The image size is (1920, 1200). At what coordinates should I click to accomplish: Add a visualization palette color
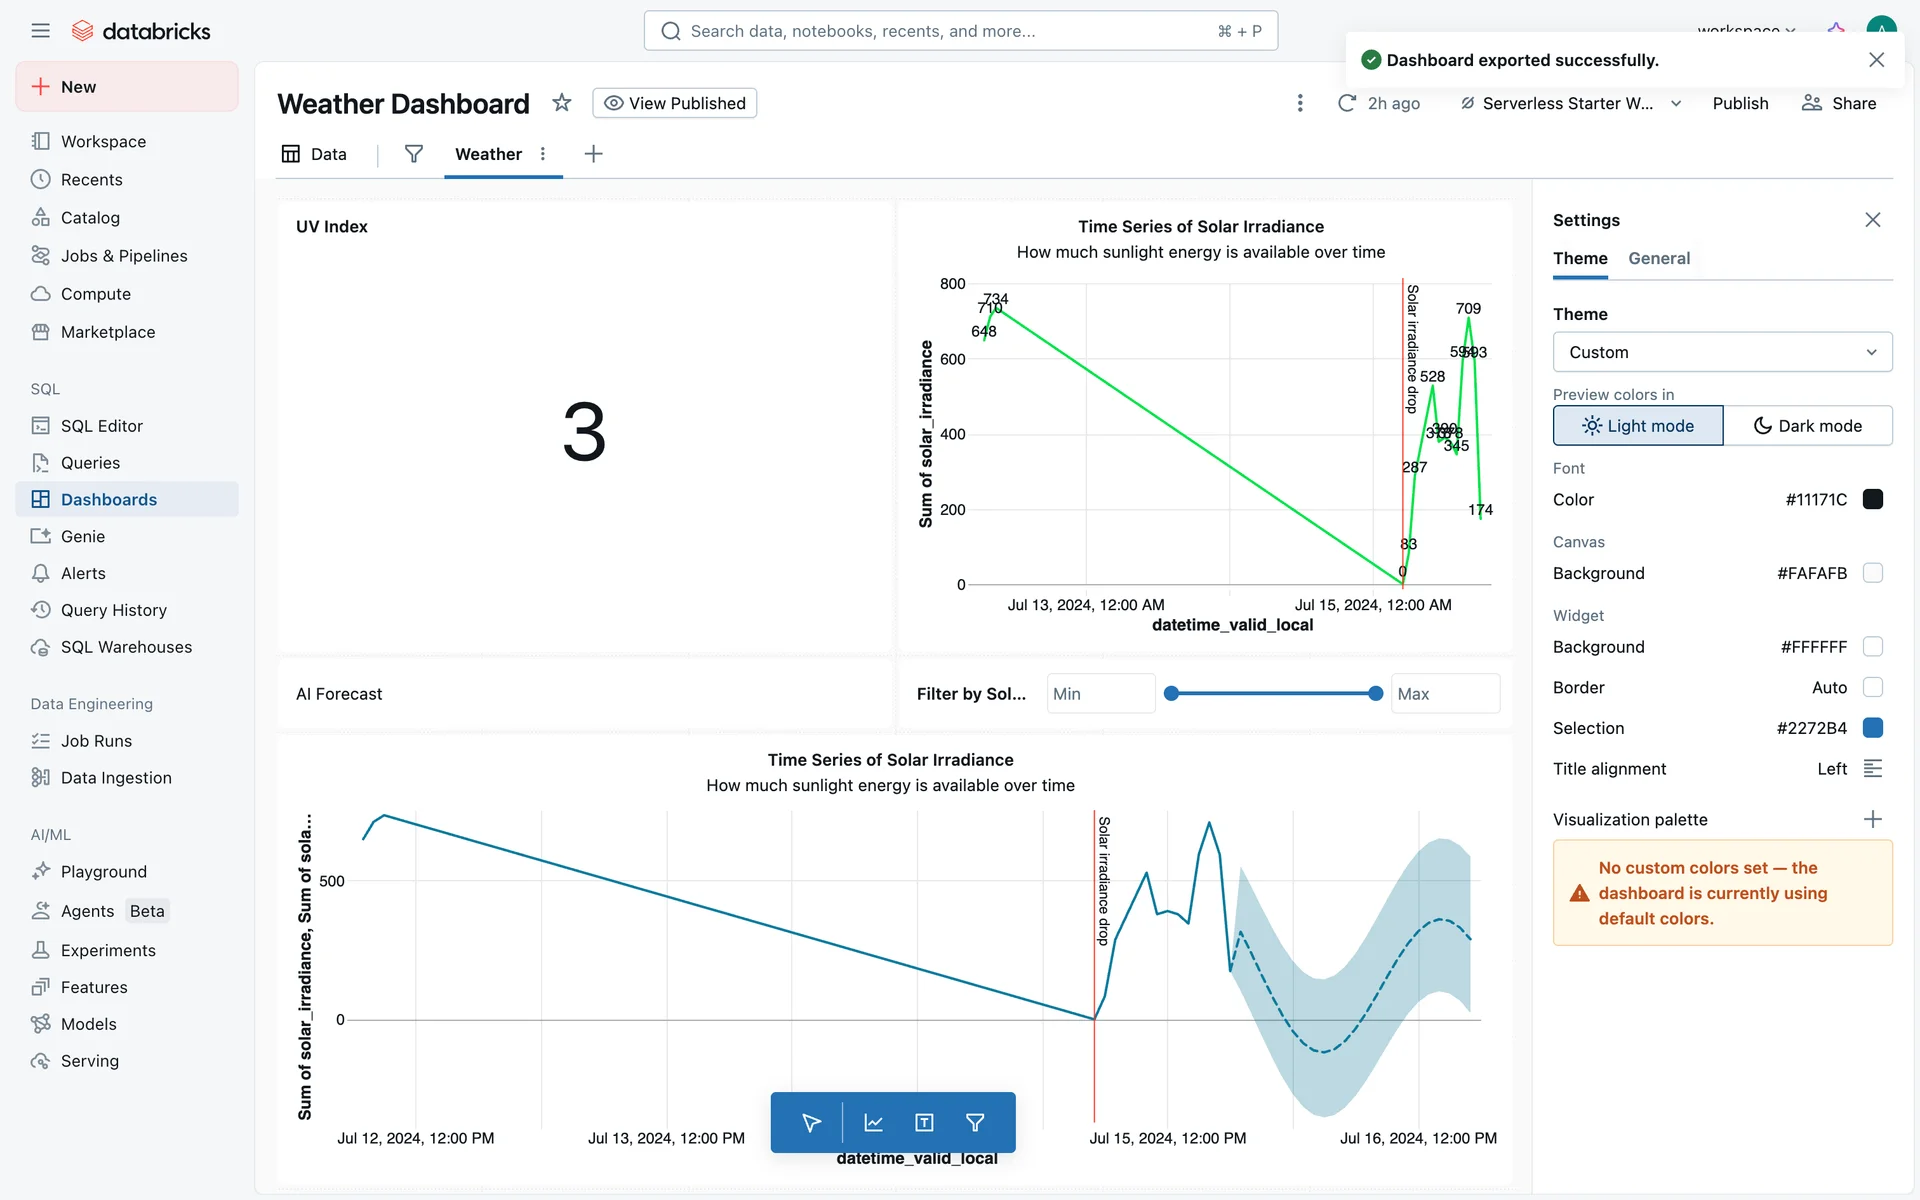pos(1872,819)
